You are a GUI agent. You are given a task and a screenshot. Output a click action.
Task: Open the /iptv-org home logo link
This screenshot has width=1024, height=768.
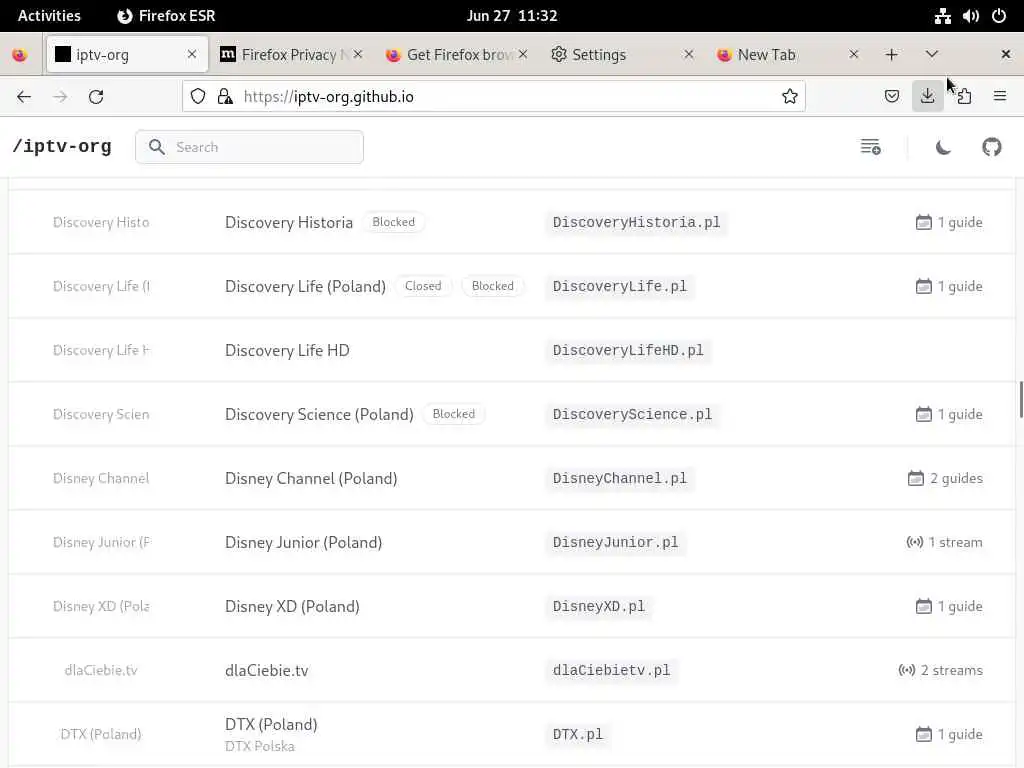point(62,146)
